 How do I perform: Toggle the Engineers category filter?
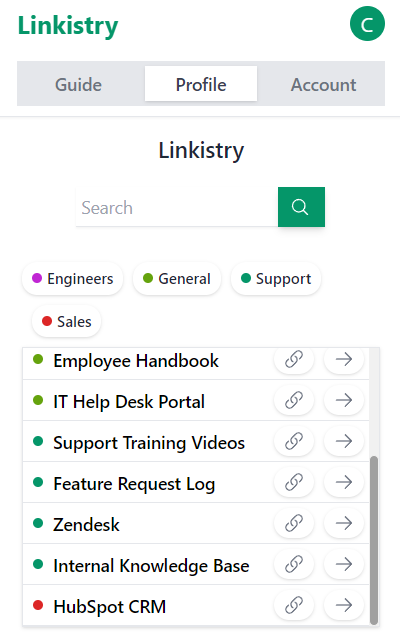[73, 279]
